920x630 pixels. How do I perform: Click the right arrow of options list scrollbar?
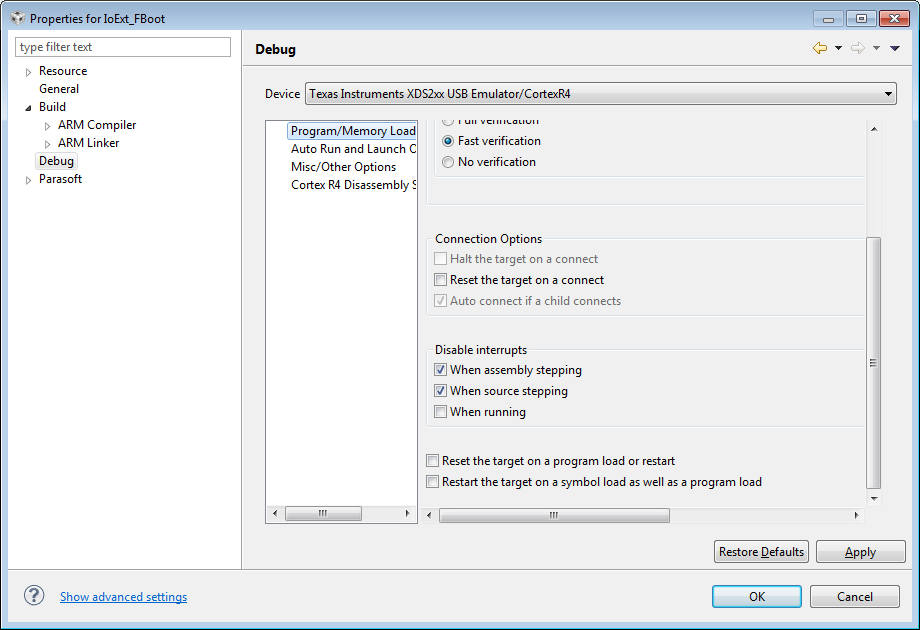(407, 513)
